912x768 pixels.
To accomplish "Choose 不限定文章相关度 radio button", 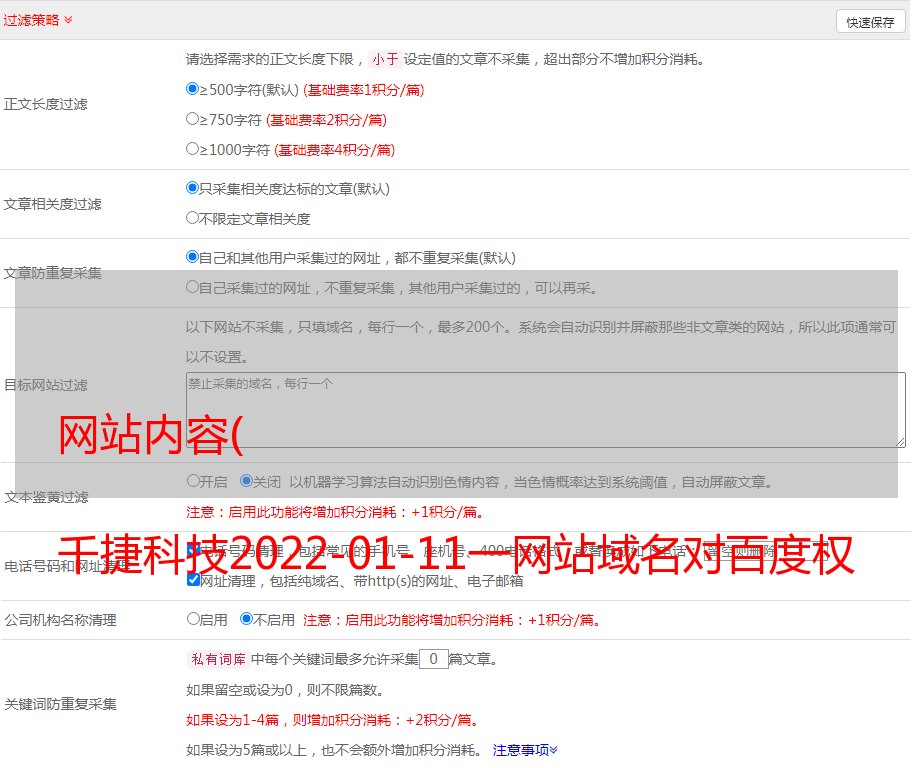I will pyautogui.click(x=193, y=218).
